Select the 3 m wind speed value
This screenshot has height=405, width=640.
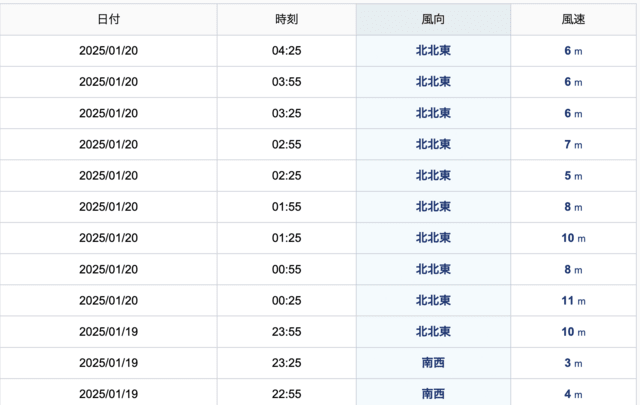(573, 363)
